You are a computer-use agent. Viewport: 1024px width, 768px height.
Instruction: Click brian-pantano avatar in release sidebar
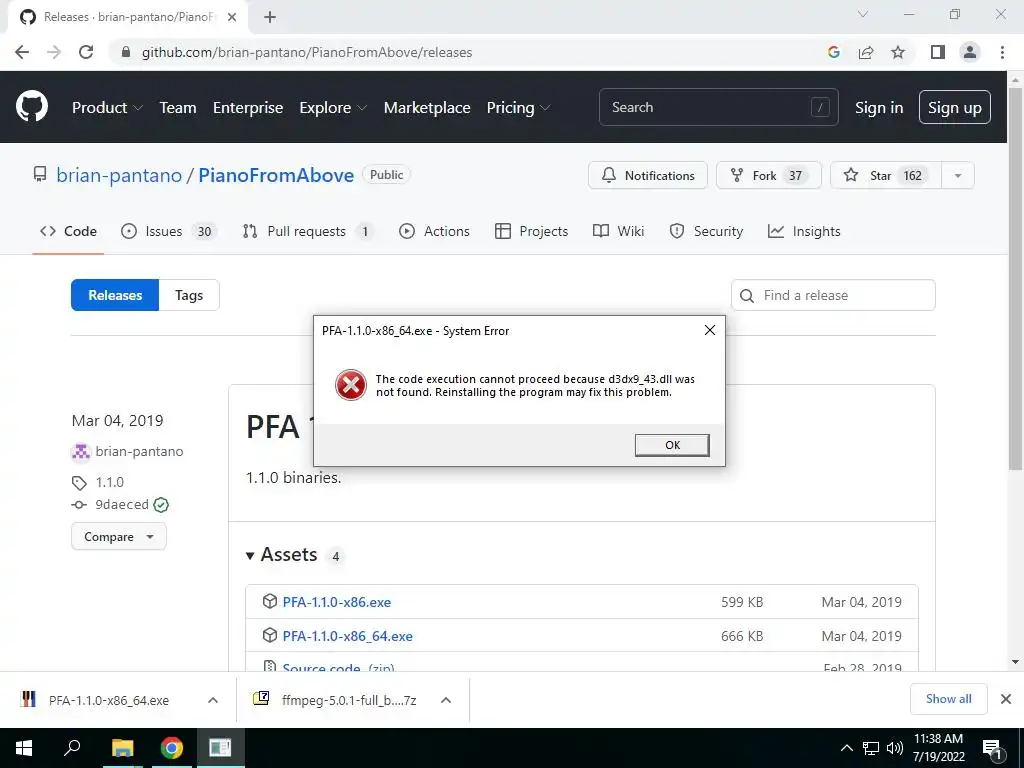(x=80, y=451)
